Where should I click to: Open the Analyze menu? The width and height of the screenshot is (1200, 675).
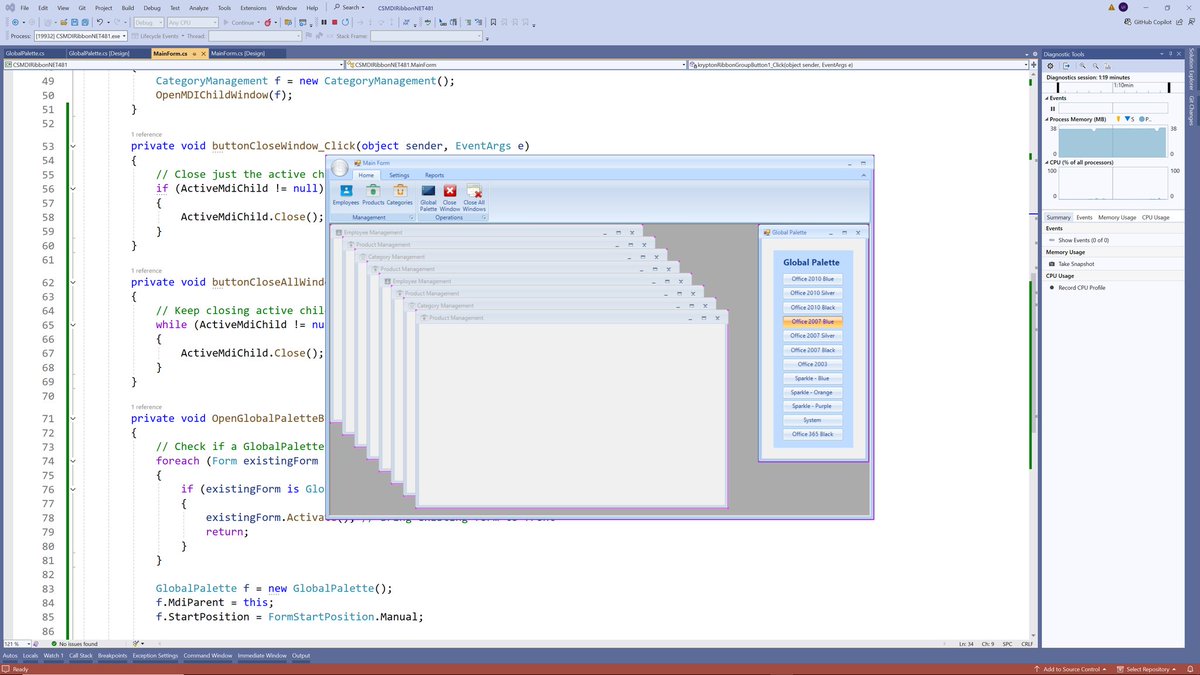(199, 8)
